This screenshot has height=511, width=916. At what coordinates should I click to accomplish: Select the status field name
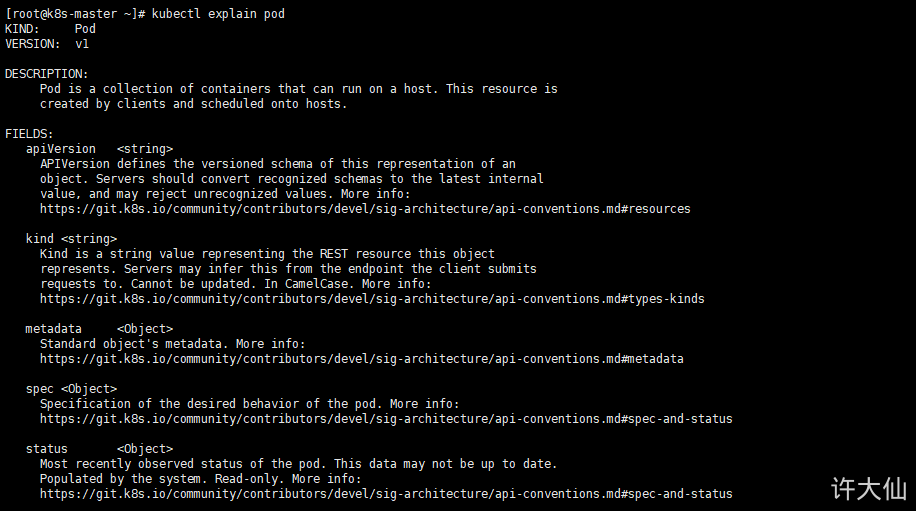47,449
